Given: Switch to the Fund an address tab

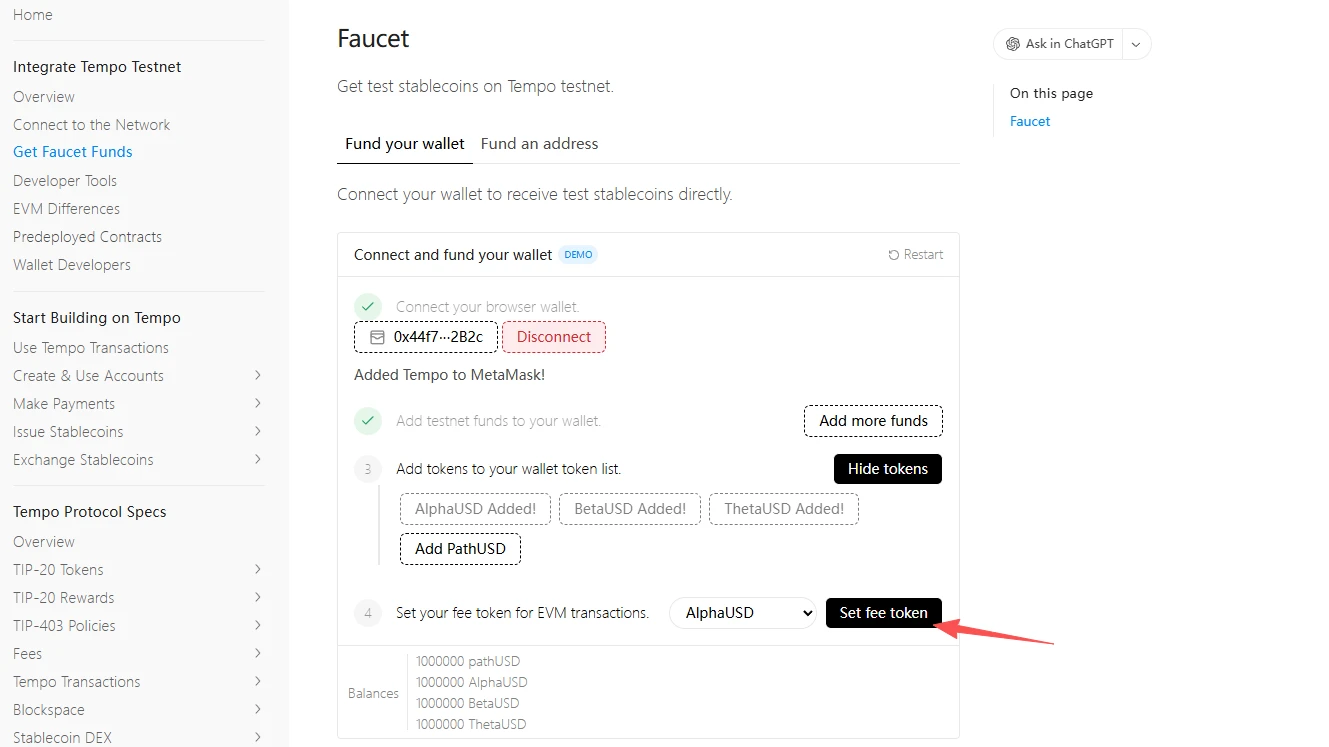Looking at the screenshot, I should 539,144.
